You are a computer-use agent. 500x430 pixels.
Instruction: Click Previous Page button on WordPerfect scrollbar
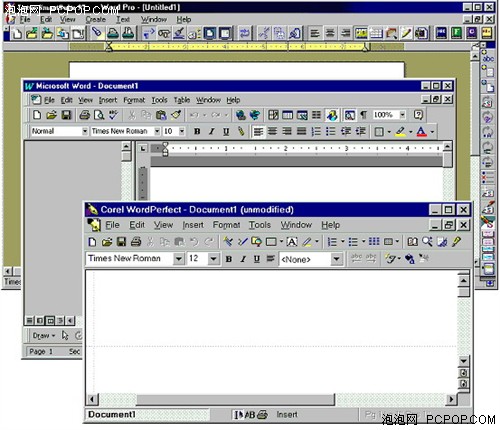pyautogui.click(x=463, y=373)
